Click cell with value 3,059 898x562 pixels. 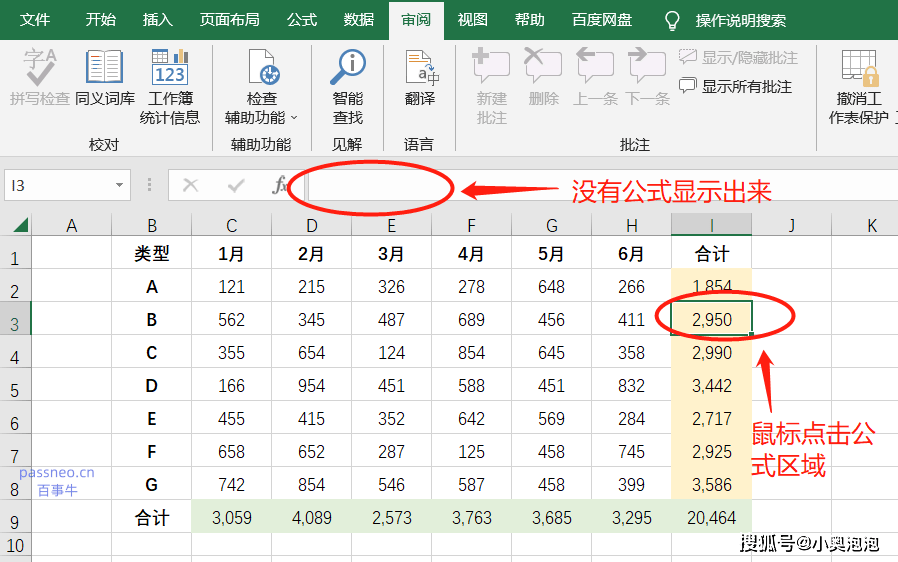pyautogui.click(x=231, y=517)
